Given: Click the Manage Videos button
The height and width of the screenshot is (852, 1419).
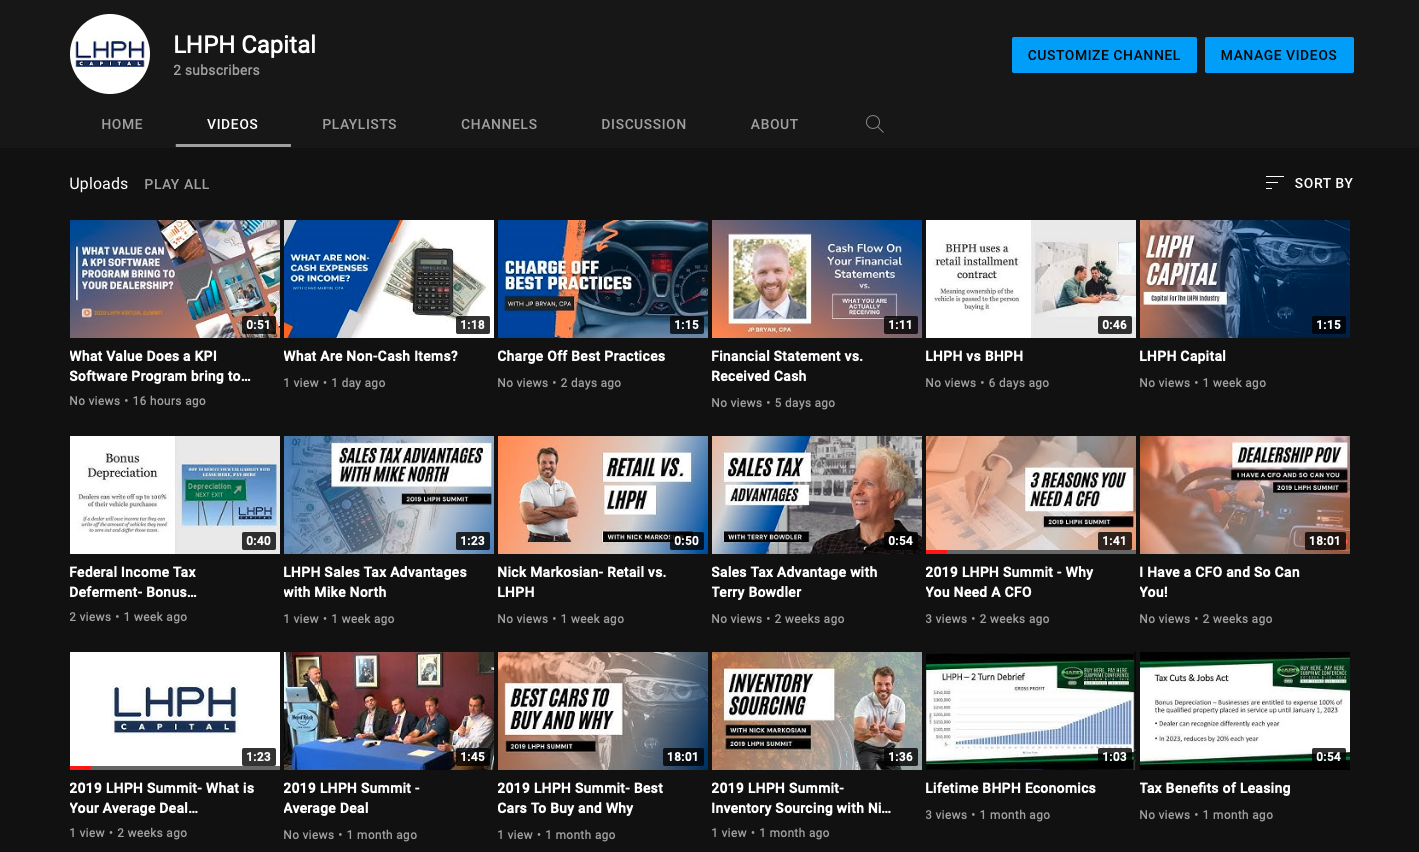Looking at the screenshot, I should 1279,55.
